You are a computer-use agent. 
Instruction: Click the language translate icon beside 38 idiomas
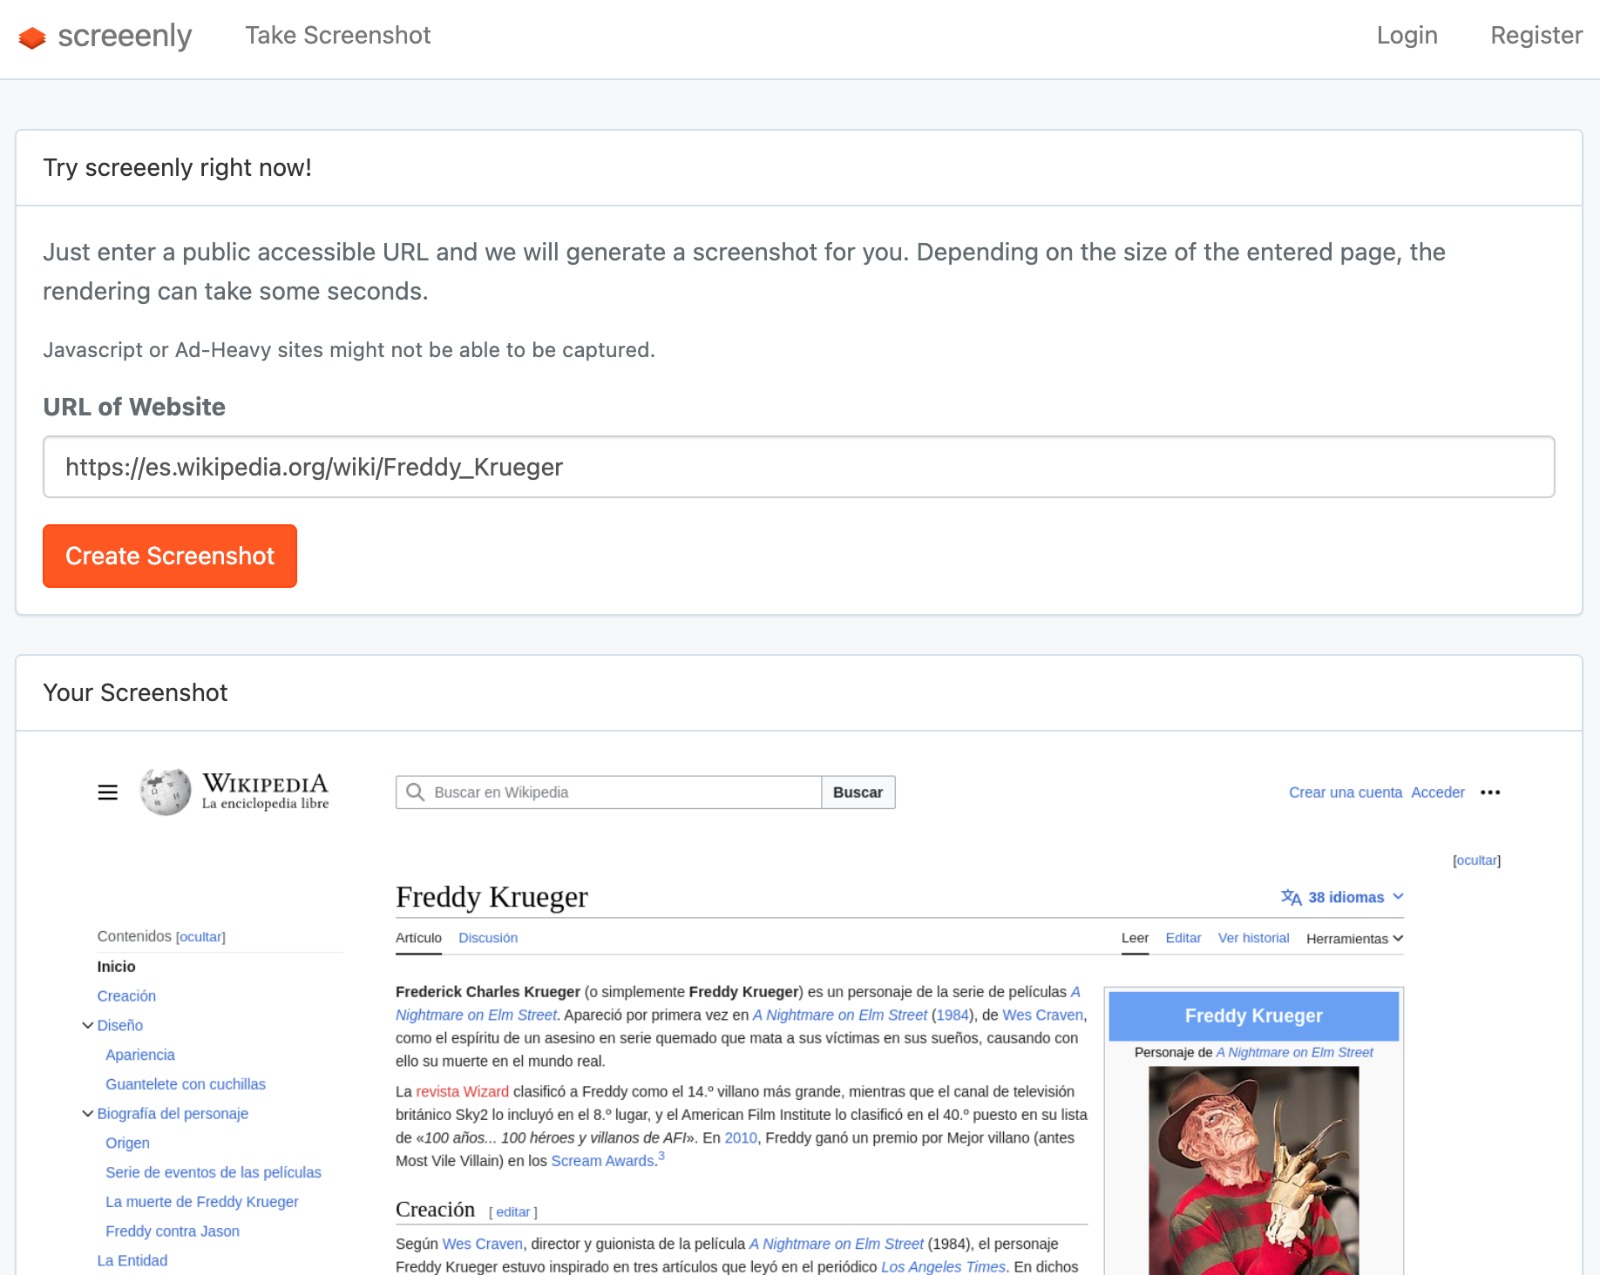pyautogui.click(x=1291, y=897)
